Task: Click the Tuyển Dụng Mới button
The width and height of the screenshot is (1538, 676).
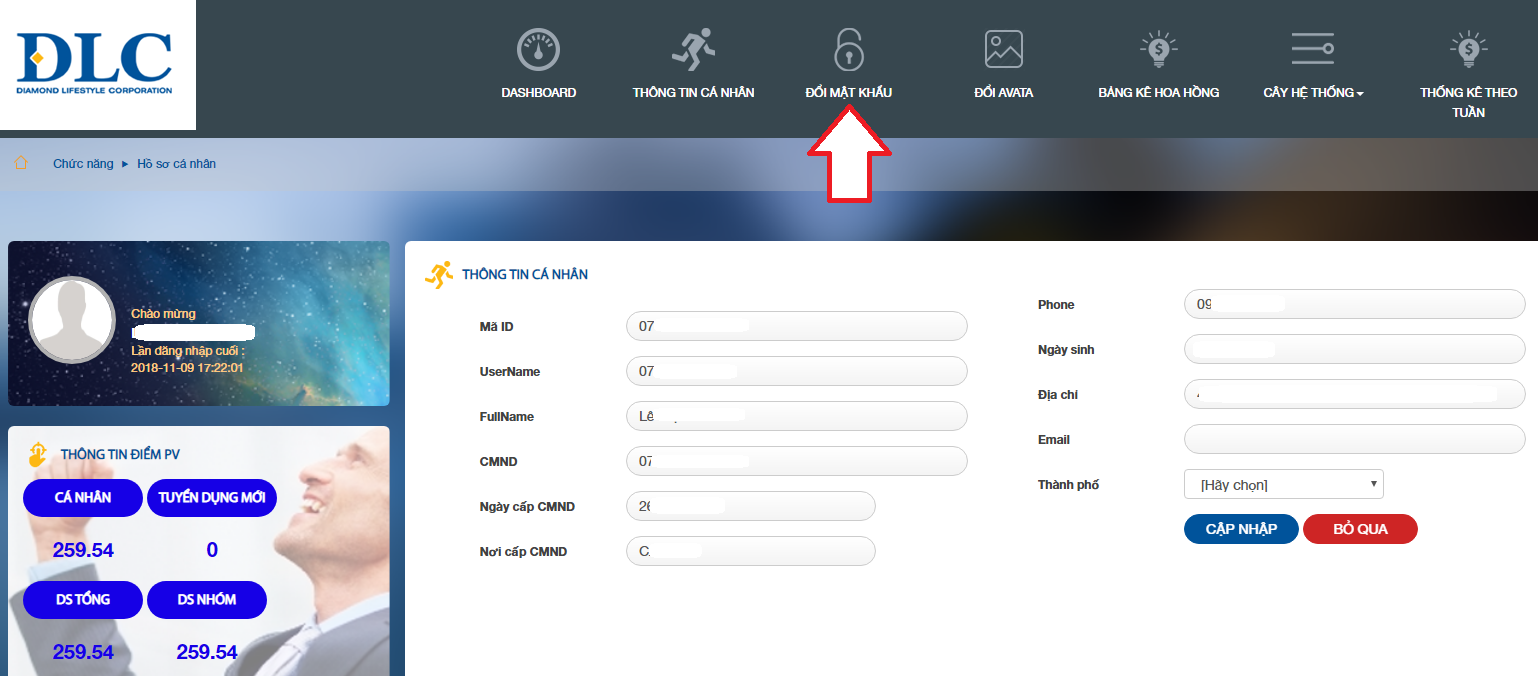Action: (212, 497)
